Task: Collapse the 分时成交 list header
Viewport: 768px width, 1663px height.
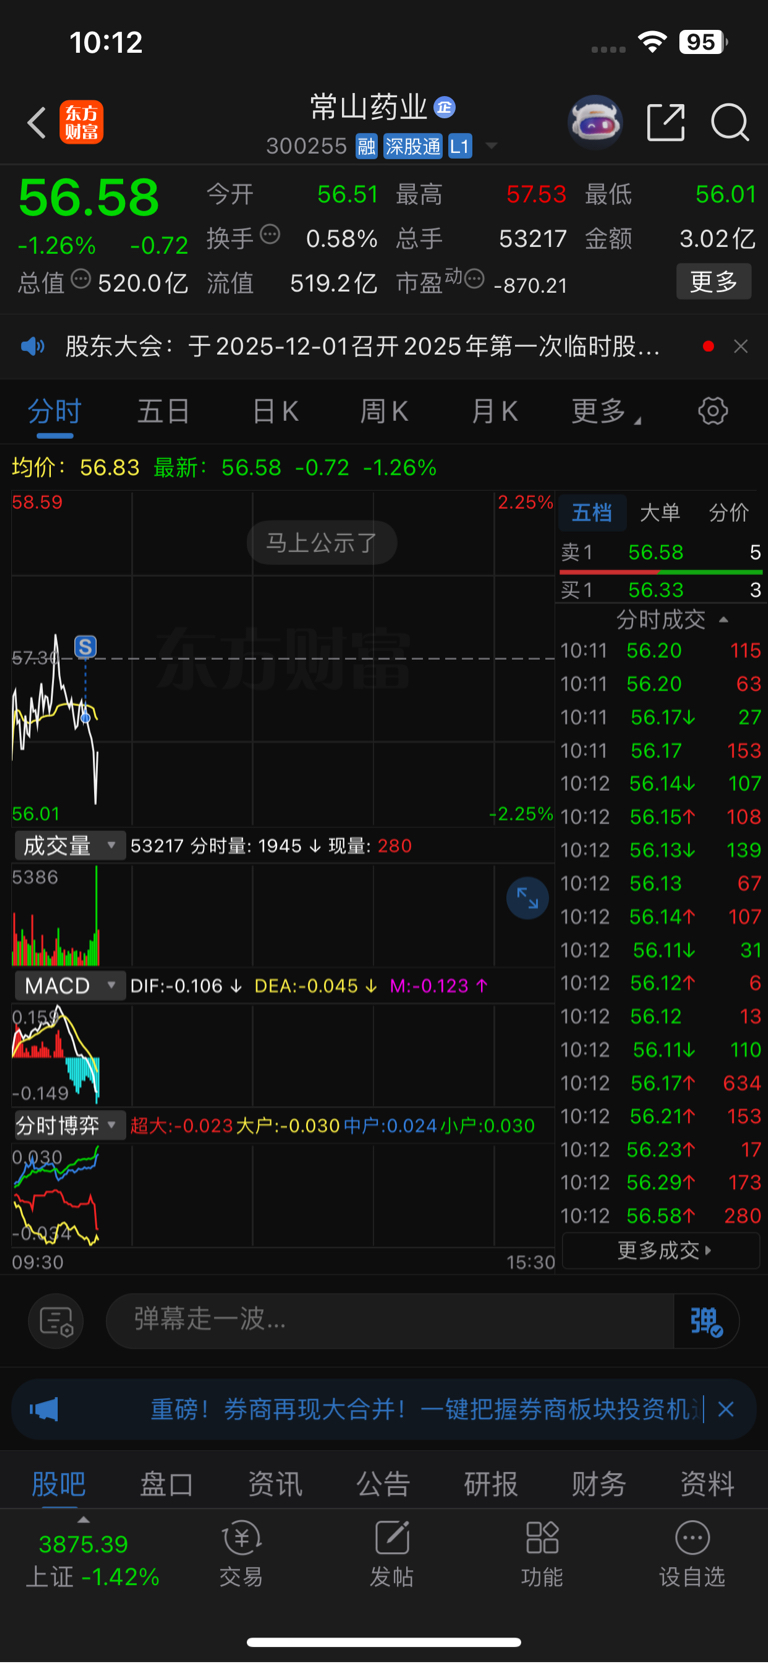Action: click(x=672, y=620)
